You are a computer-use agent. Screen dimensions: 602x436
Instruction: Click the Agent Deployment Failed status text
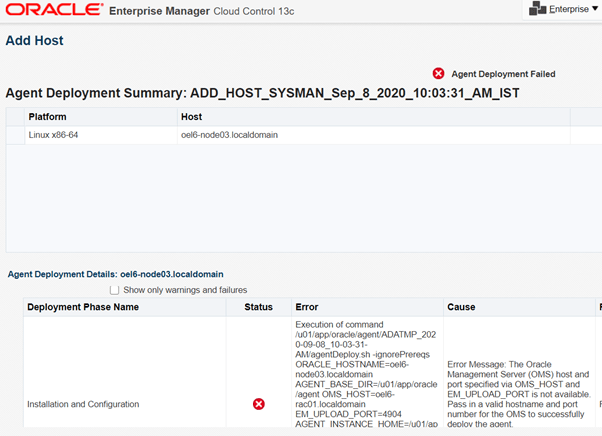pos(503,74)
